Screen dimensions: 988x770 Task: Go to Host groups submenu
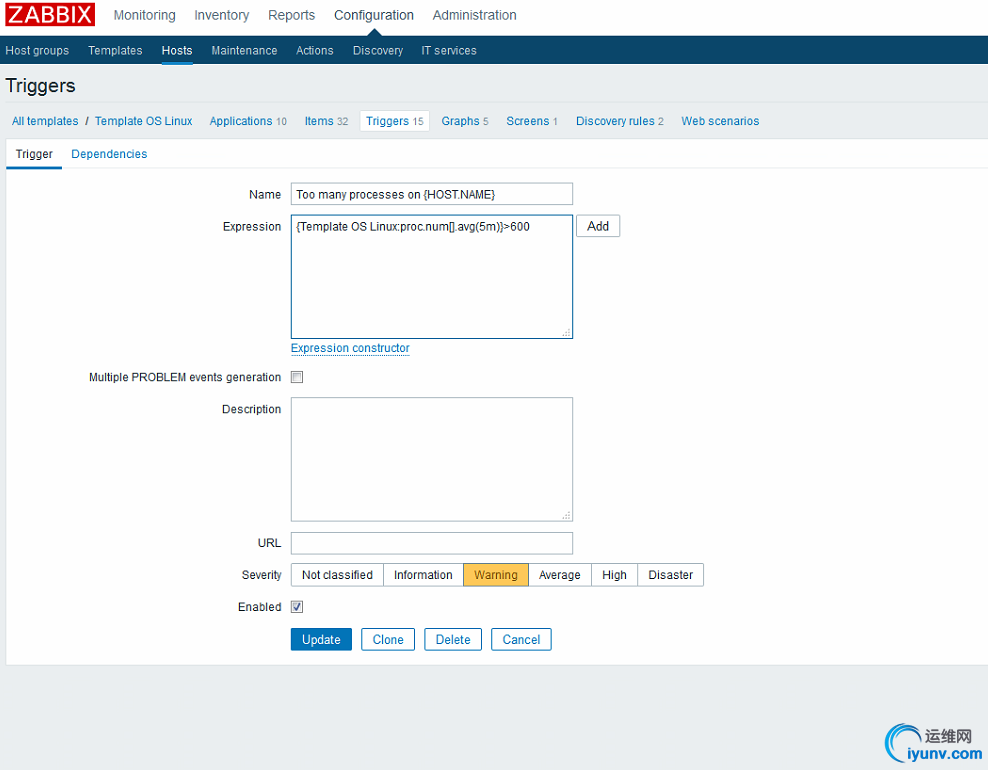37,50
